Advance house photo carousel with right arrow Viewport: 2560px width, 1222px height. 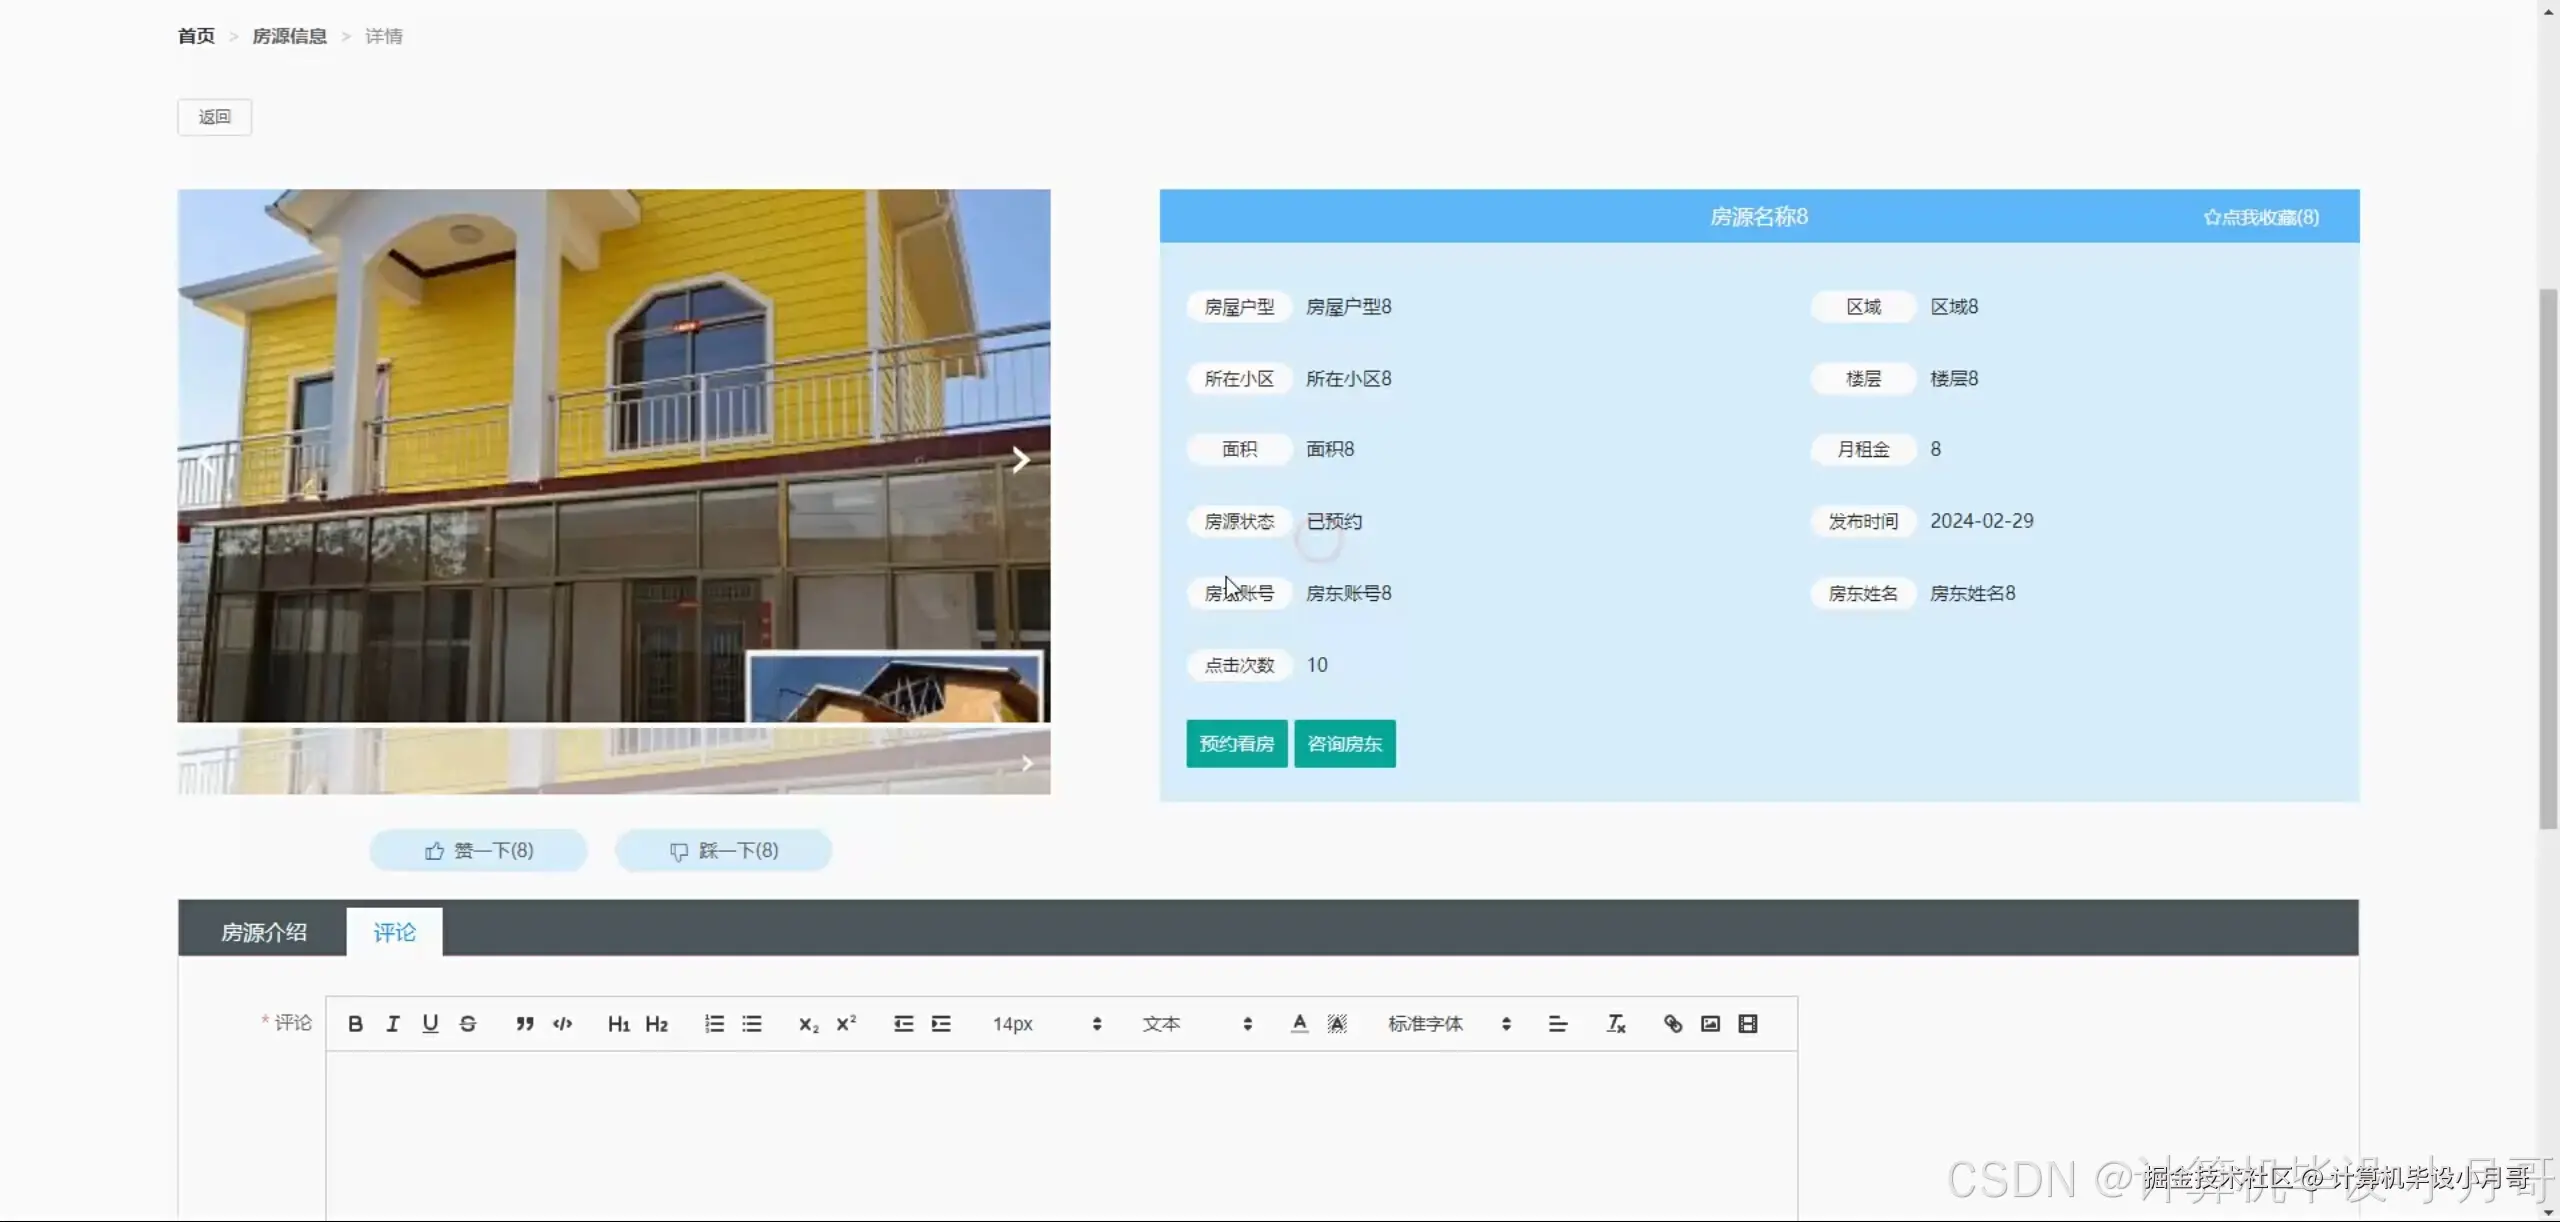[1020, 460]
